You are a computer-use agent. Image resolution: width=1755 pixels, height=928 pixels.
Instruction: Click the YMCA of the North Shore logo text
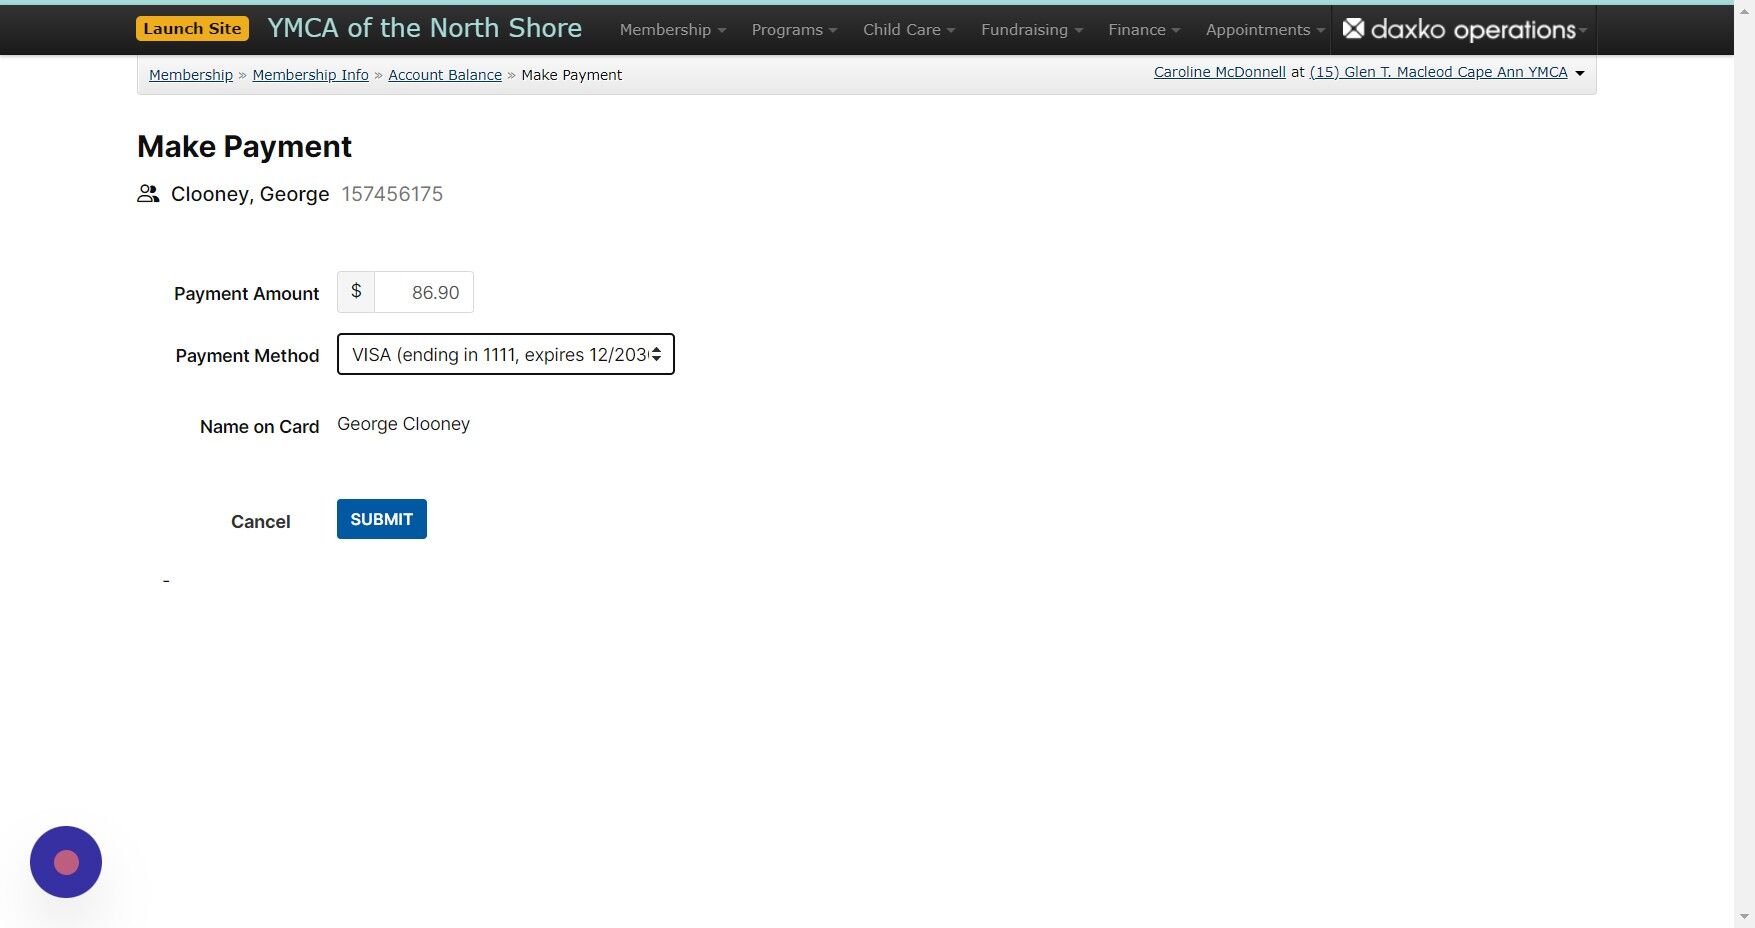pyautogui.click(x=423, y=28)
